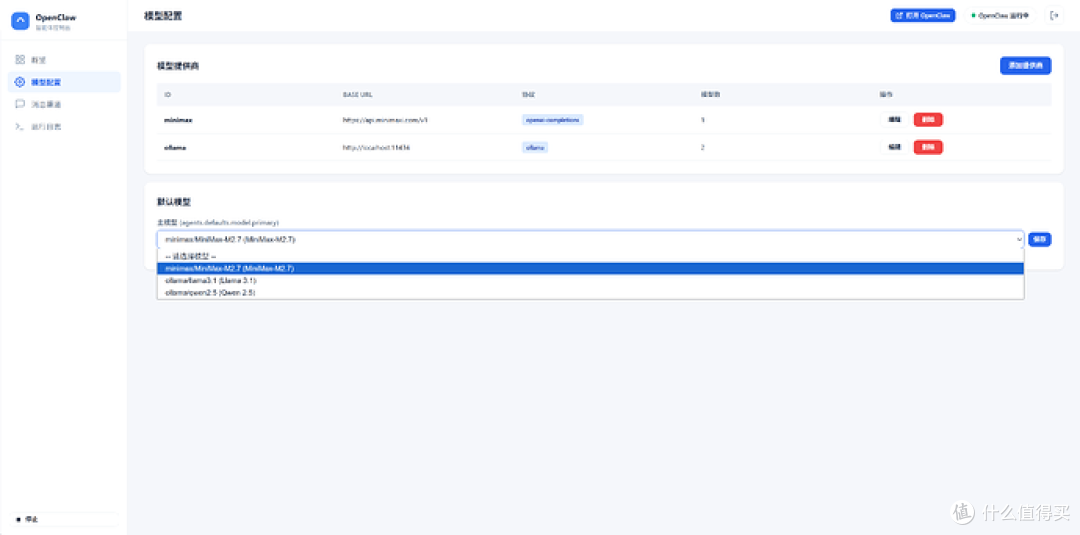Click the BASE URL column header
Viewport: 1080px width, 535px height.
(357, 94)
